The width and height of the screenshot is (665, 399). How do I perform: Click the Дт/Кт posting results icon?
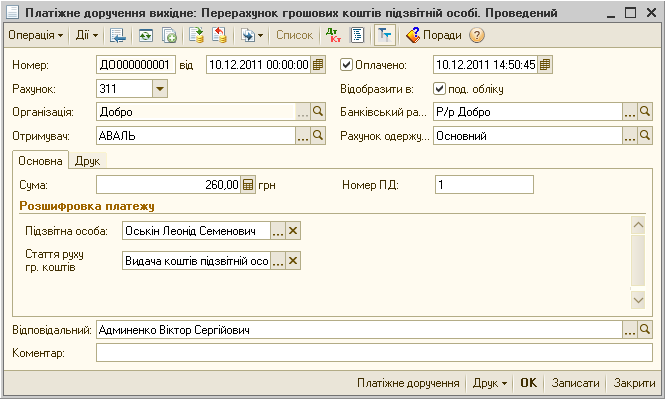(x=333, y=35)
